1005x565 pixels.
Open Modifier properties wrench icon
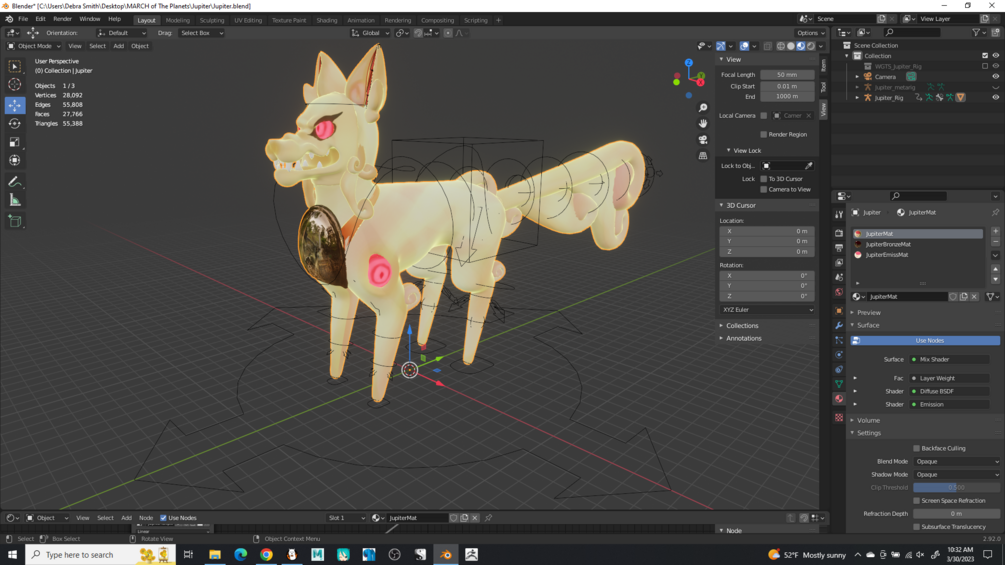coord(839,325)
